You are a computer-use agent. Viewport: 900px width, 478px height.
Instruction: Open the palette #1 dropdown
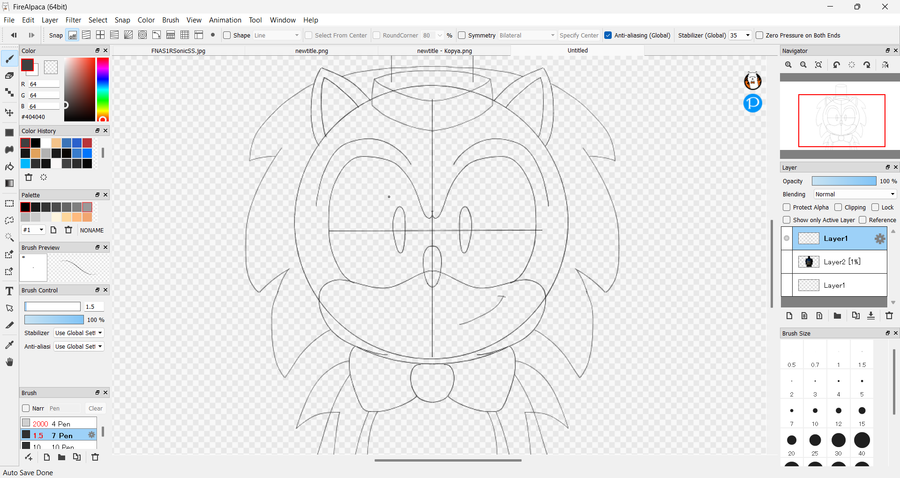pos(33,230)
